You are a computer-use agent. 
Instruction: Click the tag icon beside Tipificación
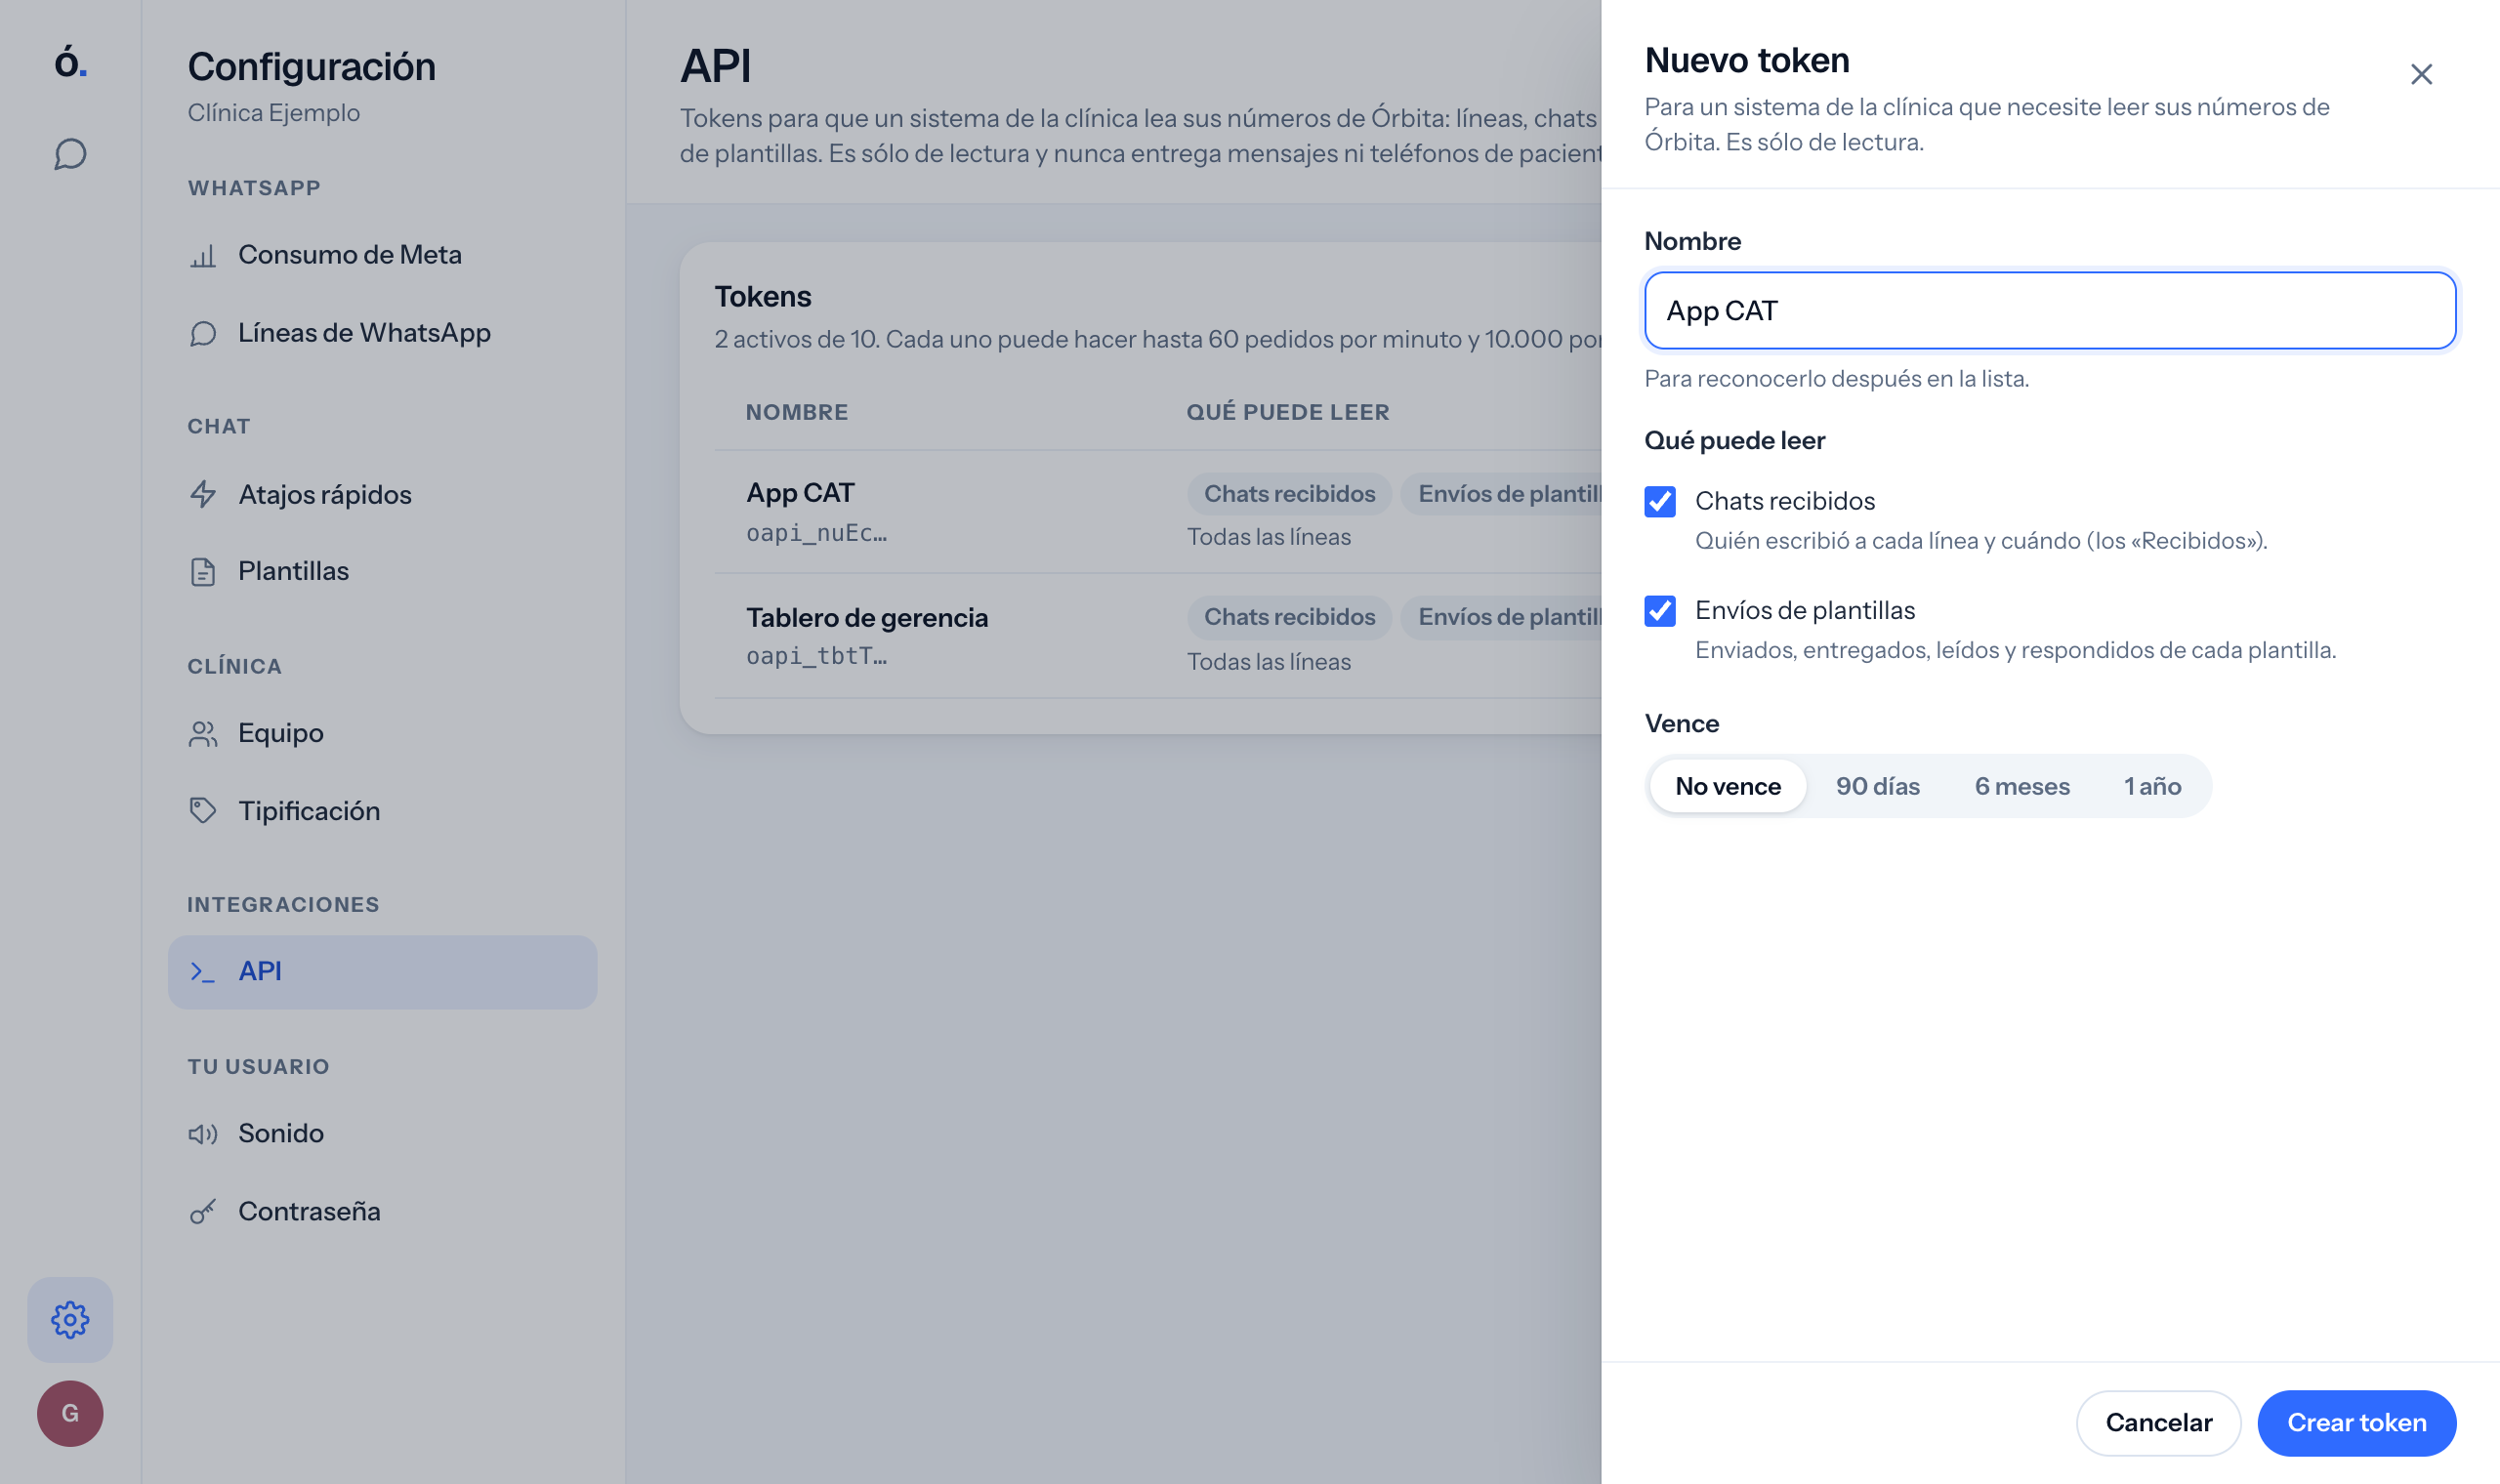(203, 810)
